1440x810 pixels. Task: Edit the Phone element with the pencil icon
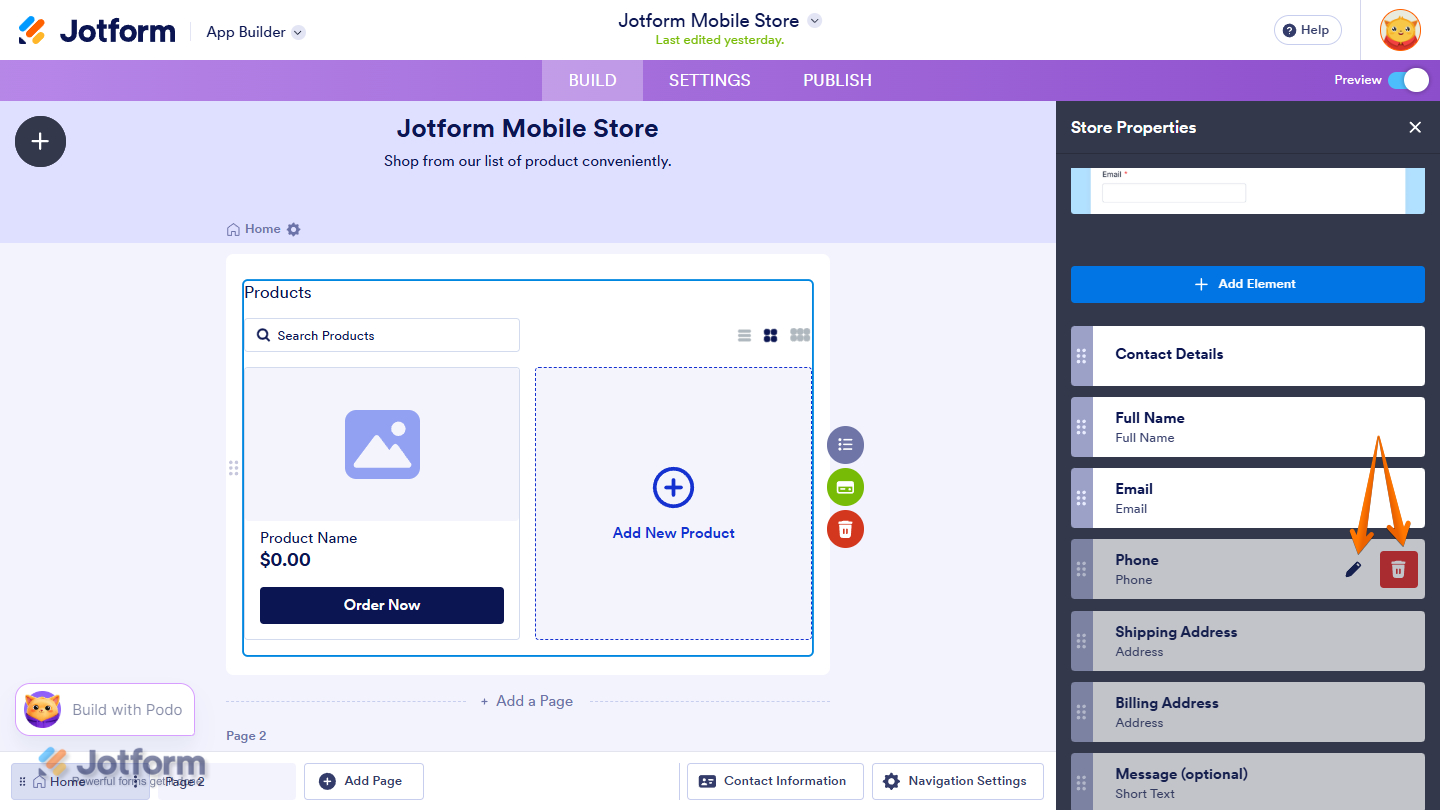coord(1353,569)
